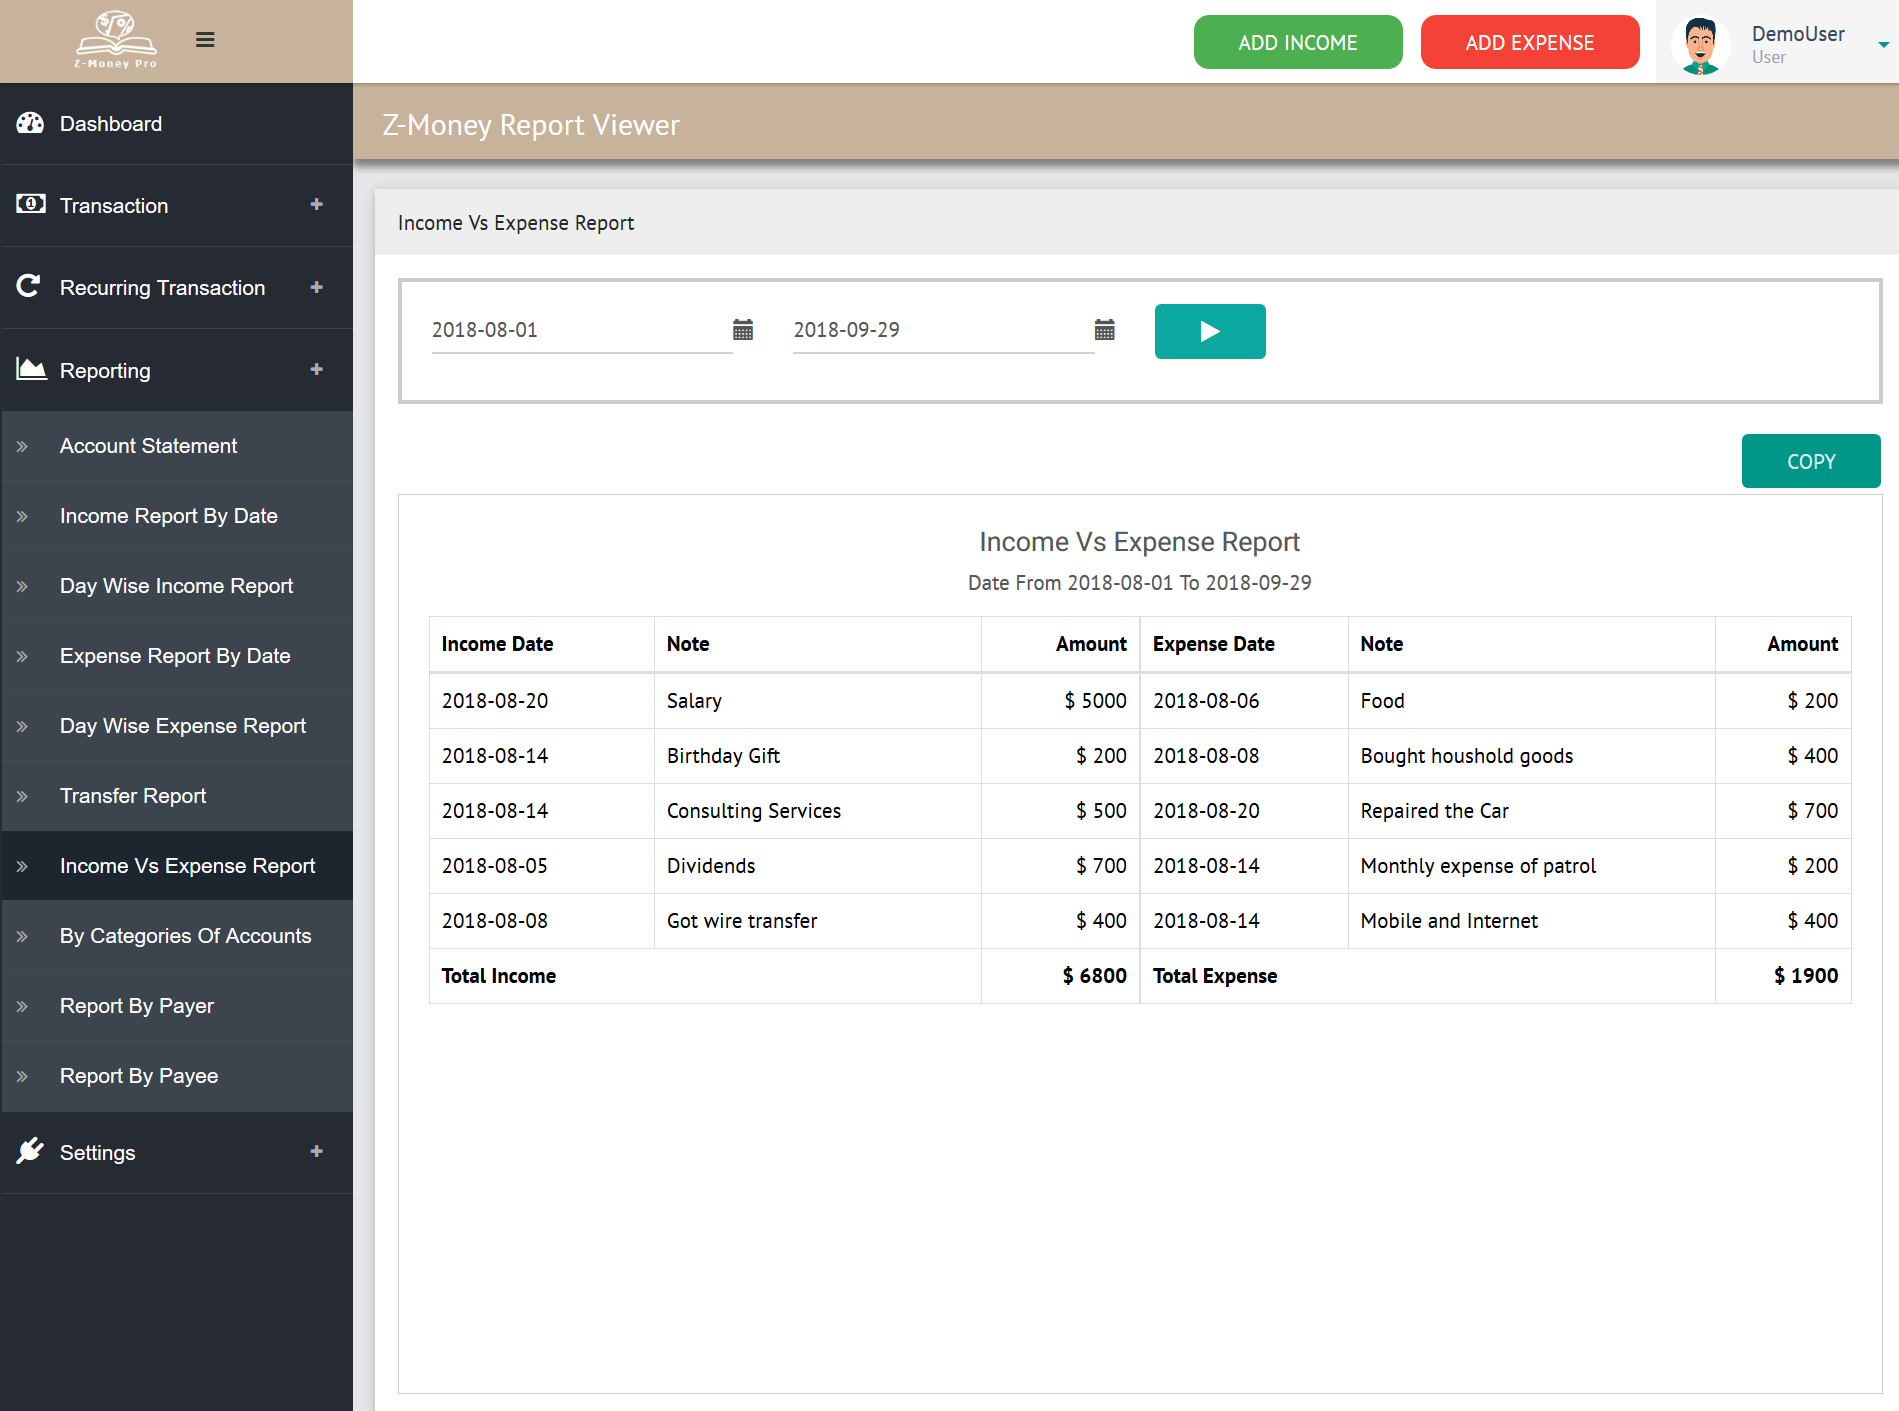This screenshot has height=1411, width=1899.
Task: Select the Dividends note cell
Action: (818, 866)
